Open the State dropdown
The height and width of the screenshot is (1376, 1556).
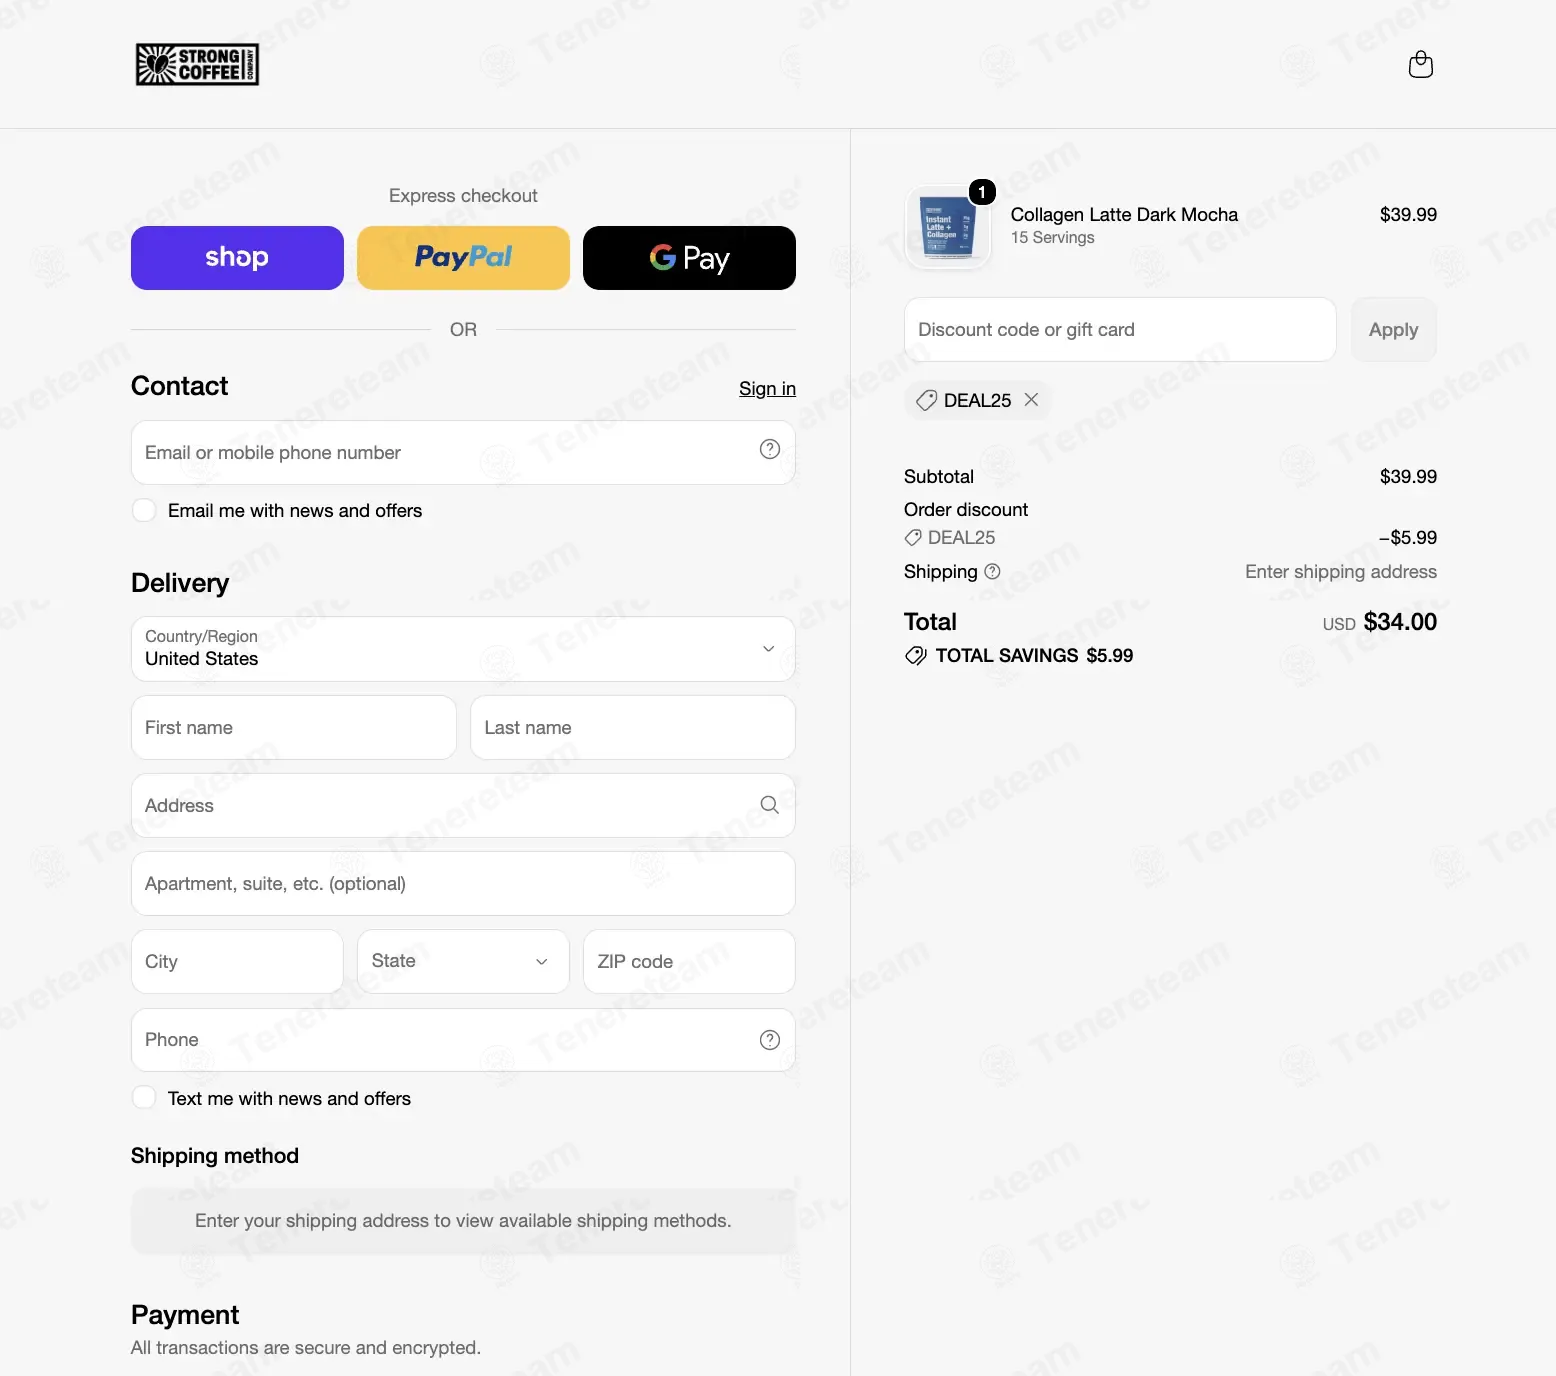[x=463, y=961]
